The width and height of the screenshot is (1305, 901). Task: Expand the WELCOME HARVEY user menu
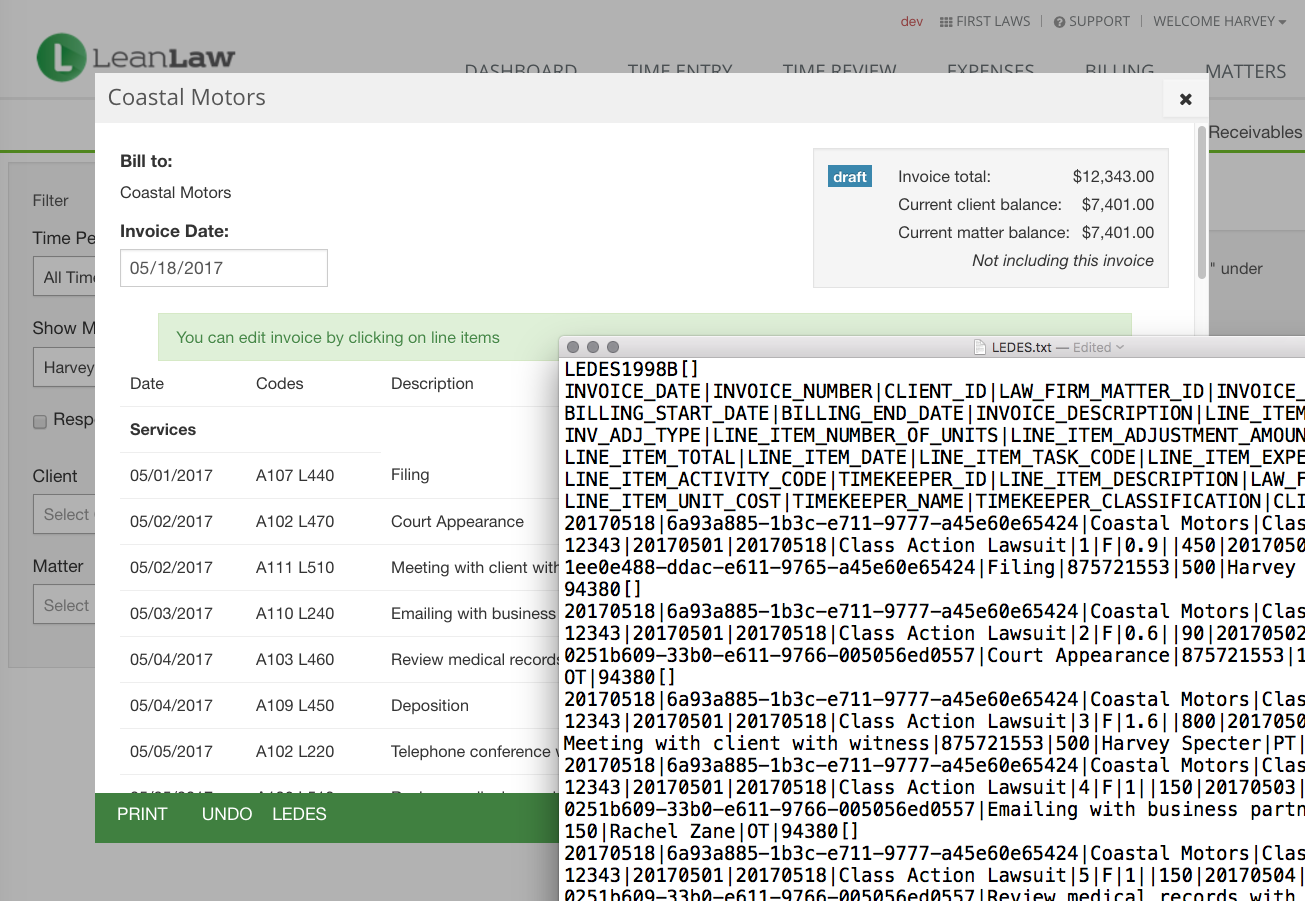pos(1218,20)
